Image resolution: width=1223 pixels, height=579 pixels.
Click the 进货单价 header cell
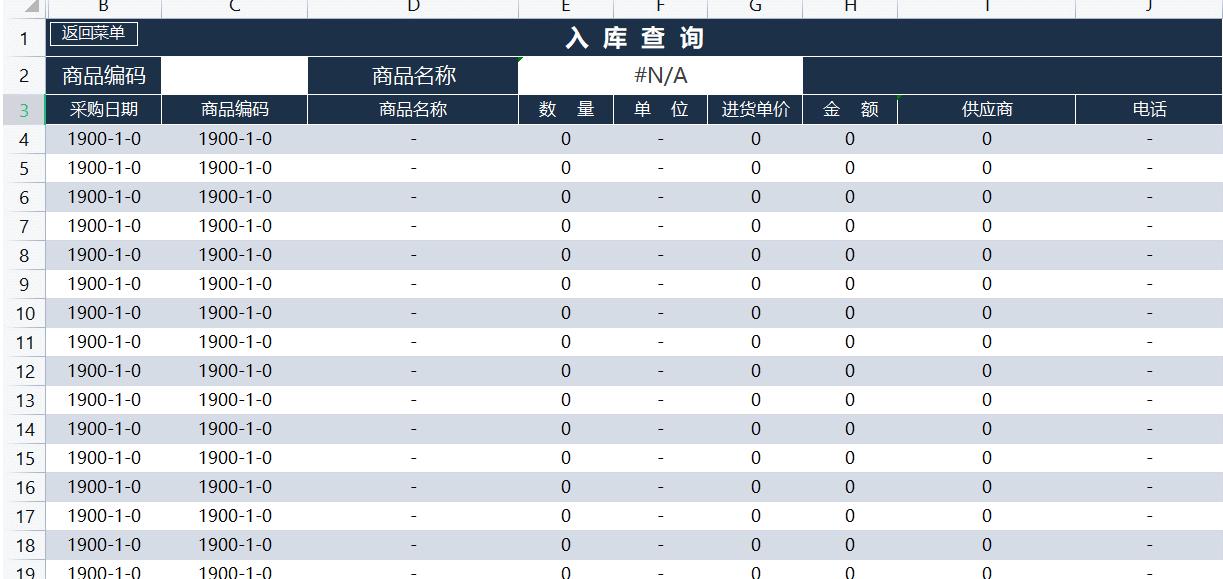[756, 110]
